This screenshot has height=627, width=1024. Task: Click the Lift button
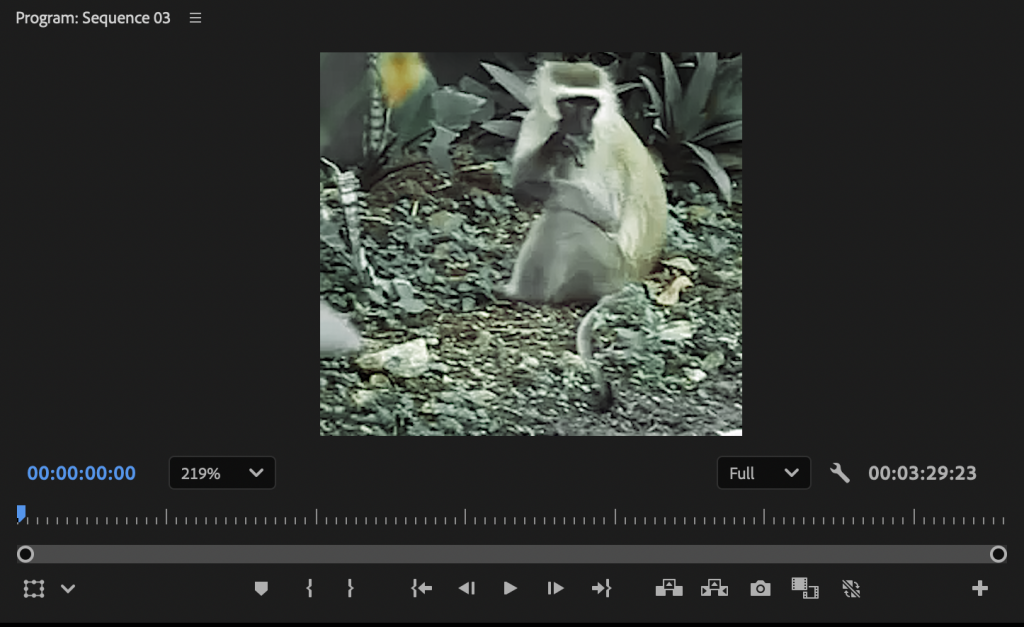669,588
